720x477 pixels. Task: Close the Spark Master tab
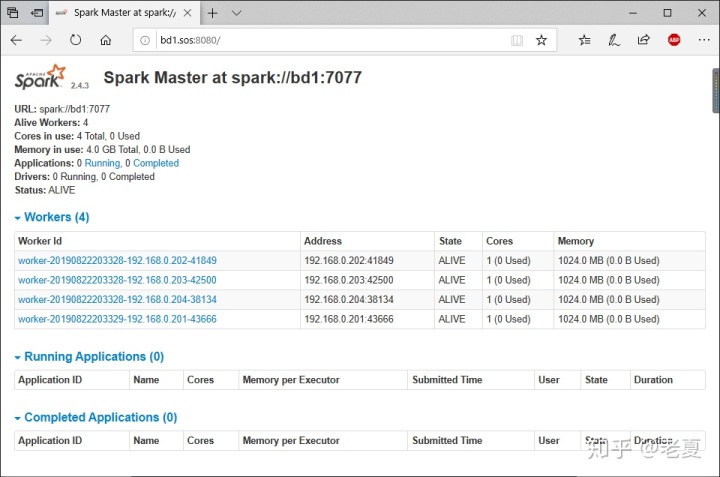188,13
